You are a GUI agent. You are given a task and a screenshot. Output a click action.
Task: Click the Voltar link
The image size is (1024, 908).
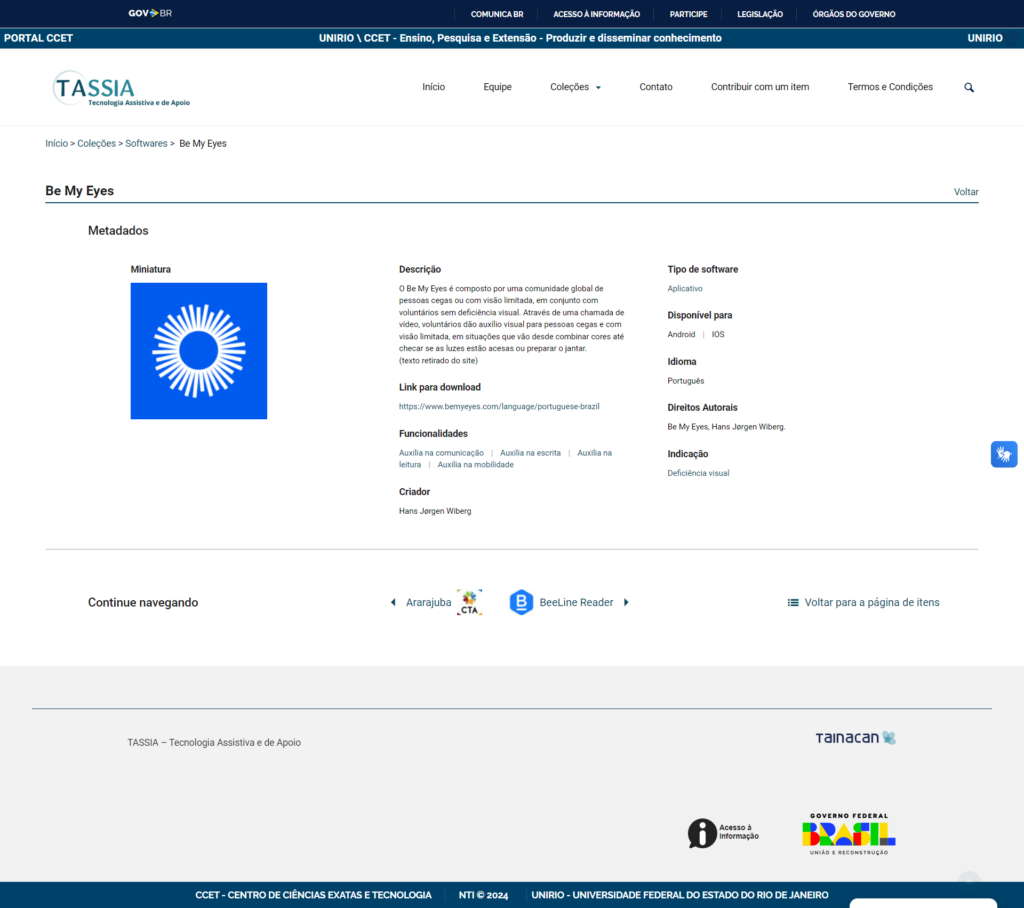[966, 192]
